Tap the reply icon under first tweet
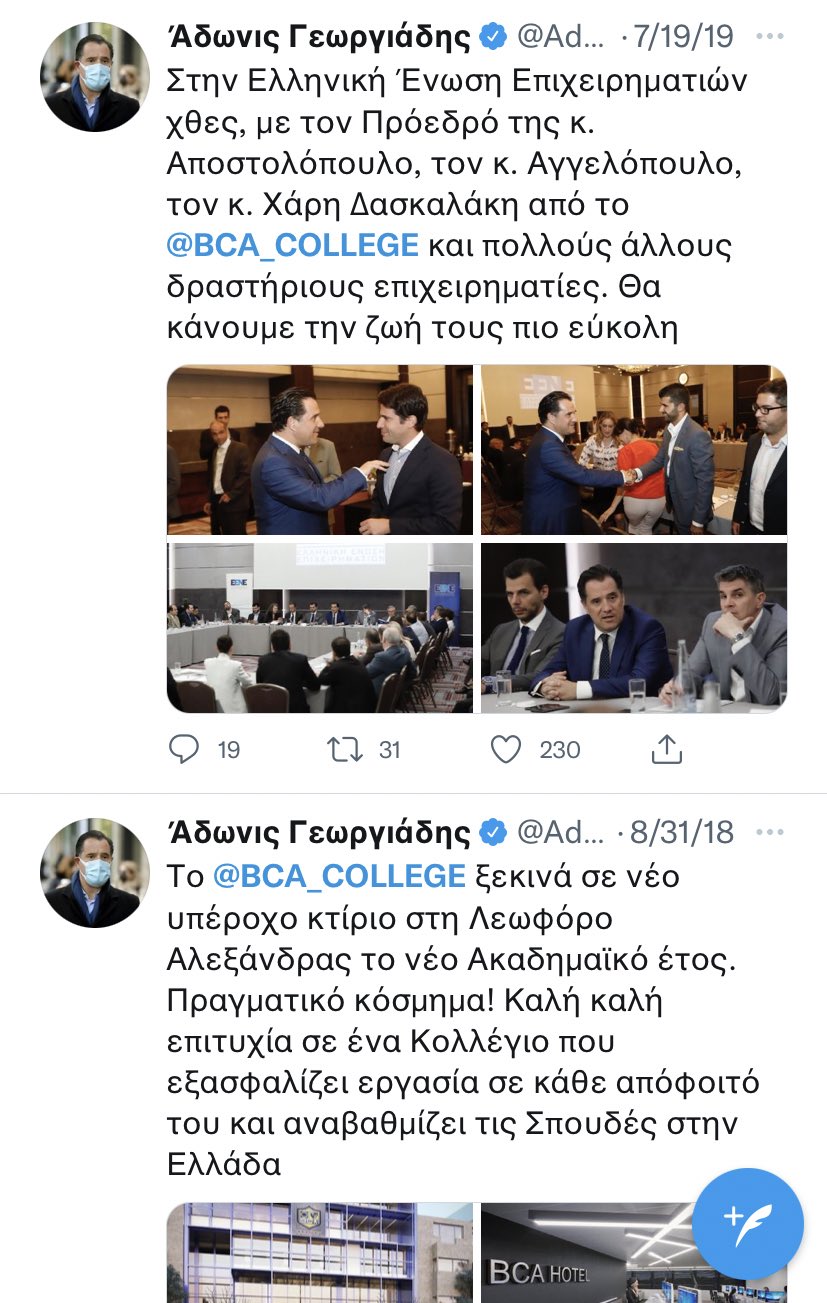827x1303 pixels. (x=185, y=749)
